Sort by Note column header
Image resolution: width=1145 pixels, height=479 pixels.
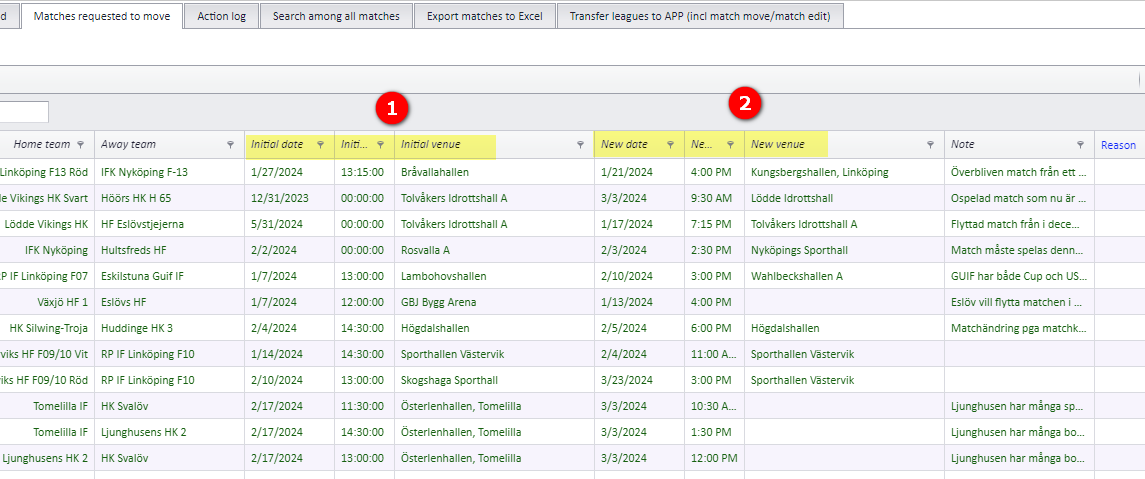pyautogui.click(x=962, y=145)
